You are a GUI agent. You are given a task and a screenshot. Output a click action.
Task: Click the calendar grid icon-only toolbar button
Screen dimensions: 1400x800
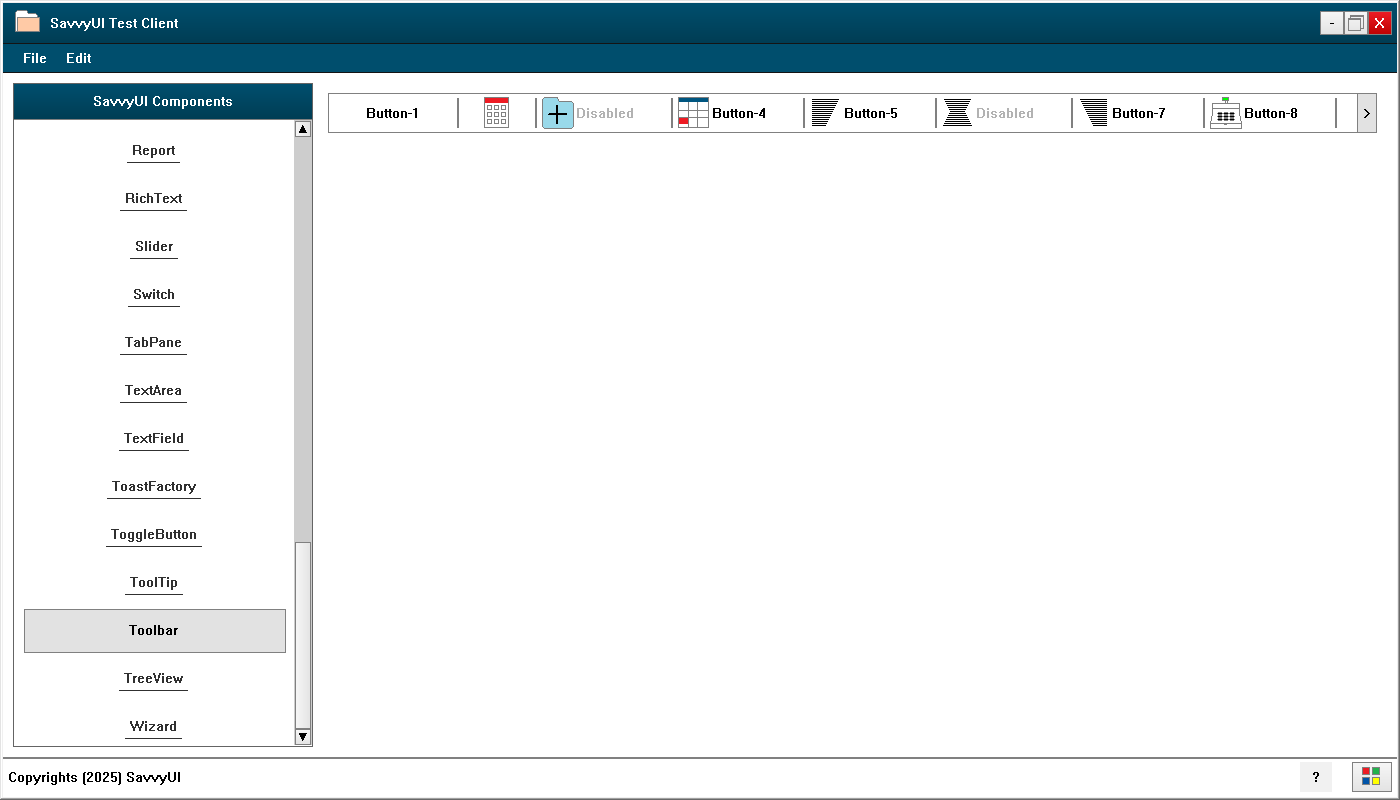(x=495, y=113)
